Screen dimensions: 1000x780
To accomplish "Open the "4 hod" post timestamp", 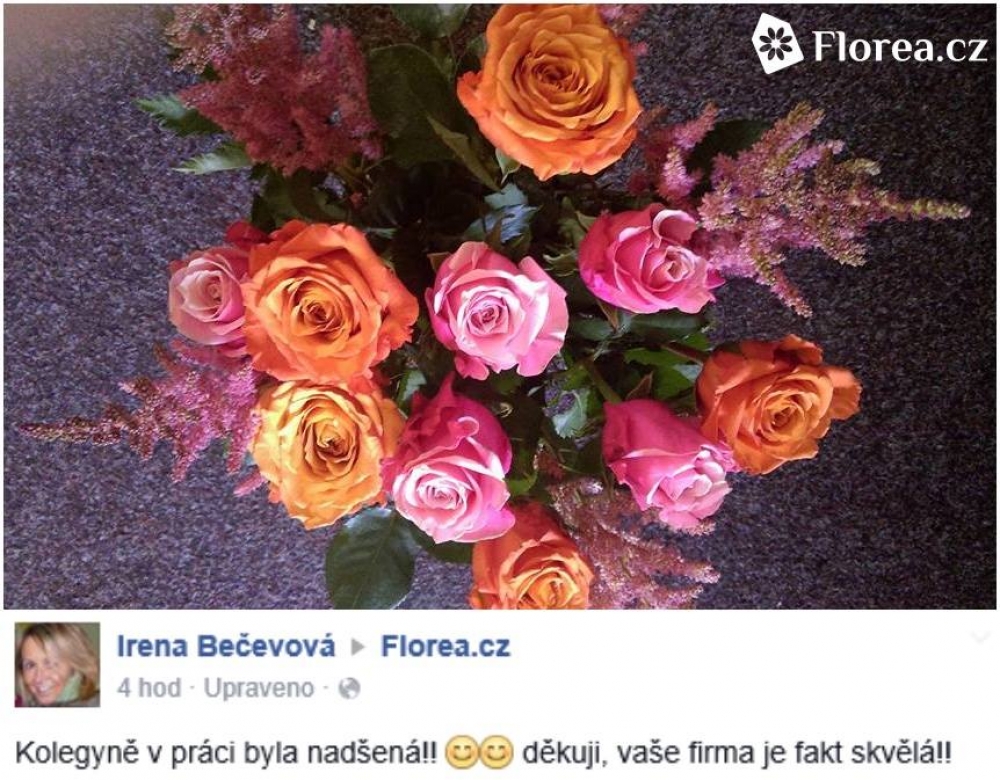I will pyautogui.click(x=149, y=688).
